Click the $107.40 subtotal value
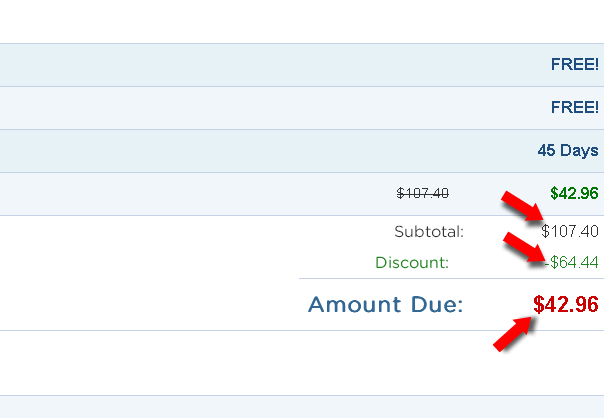Image resolution: width=604 pixels, height=418 pixels. (x=570, y=231)
